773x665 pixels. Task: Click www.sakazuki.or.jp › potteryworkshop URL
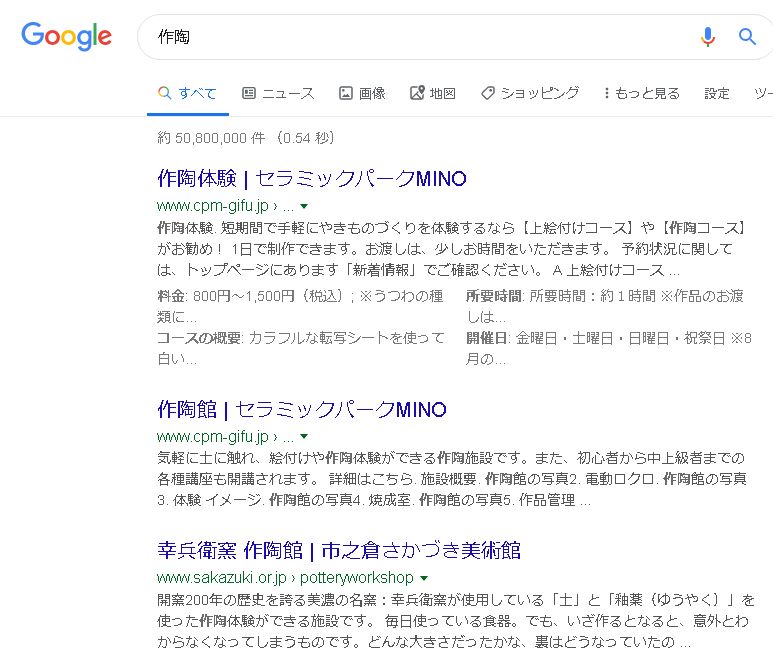[x=285, y=578]
